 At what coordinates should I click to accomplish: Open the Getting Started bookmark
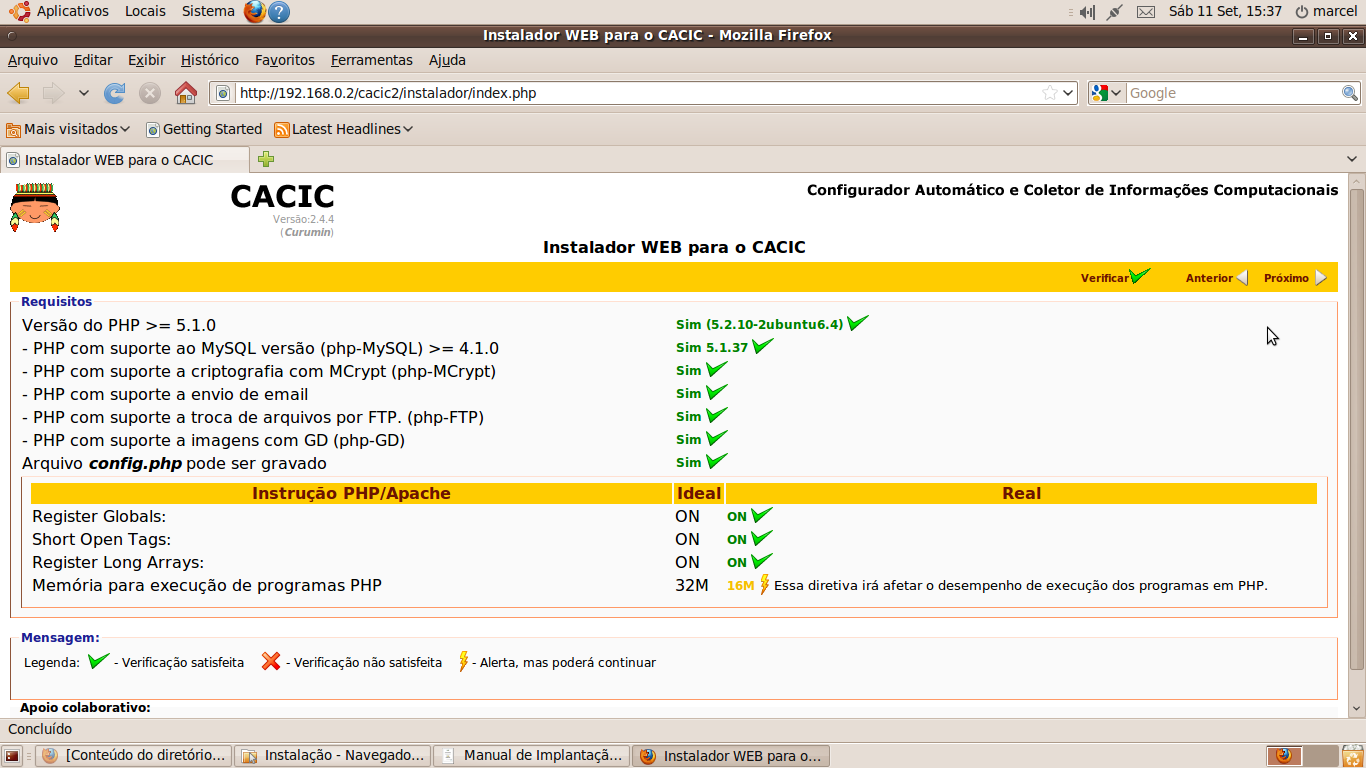(204, 129)
